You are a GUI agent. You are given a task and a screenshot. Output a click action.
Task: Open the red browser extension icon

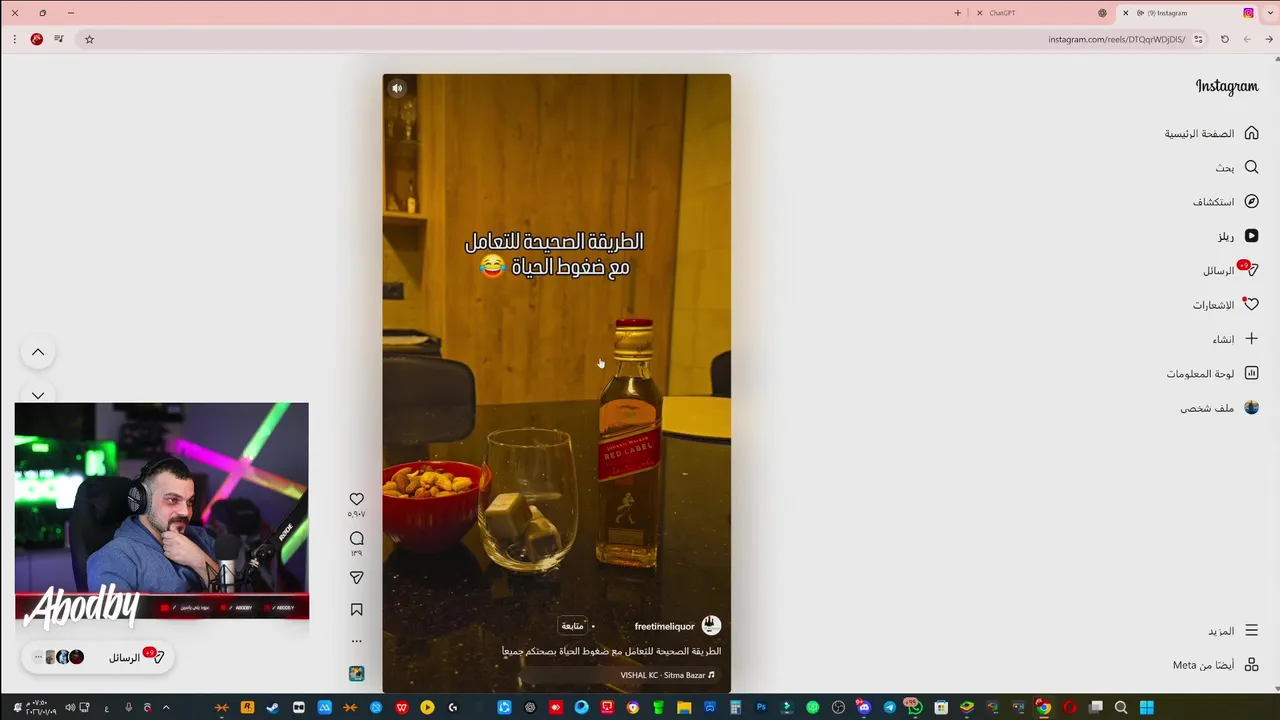tap(37, 39)
